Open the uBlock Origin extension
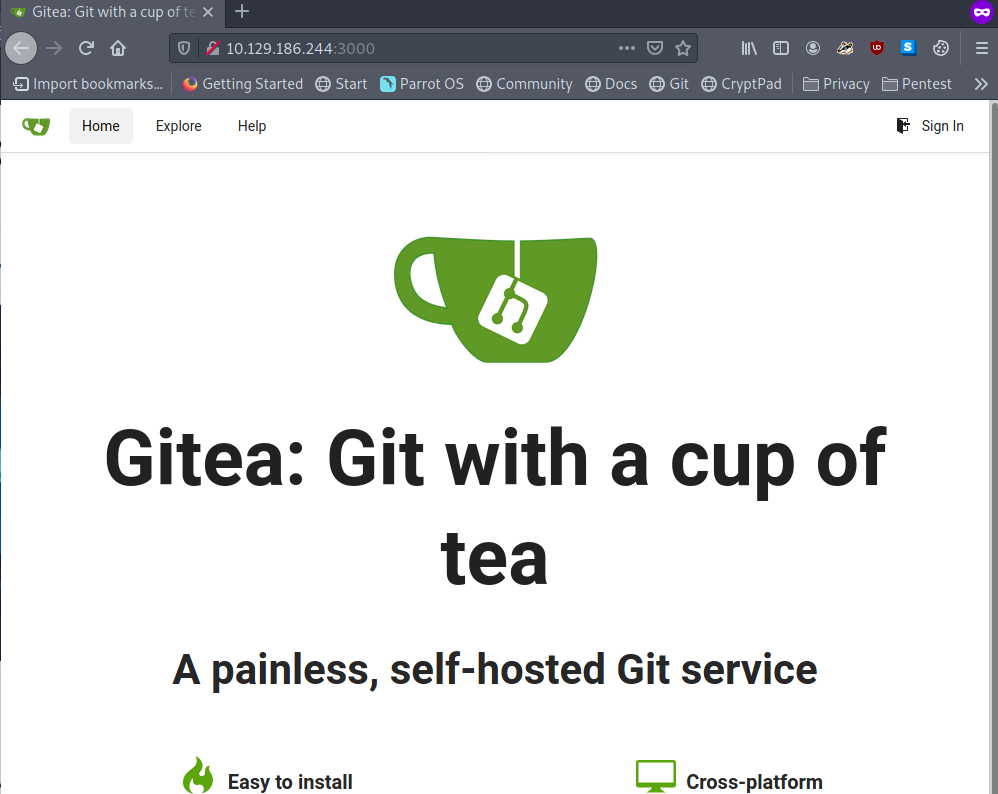Screen dimensions: 998x794 point(877,48)
